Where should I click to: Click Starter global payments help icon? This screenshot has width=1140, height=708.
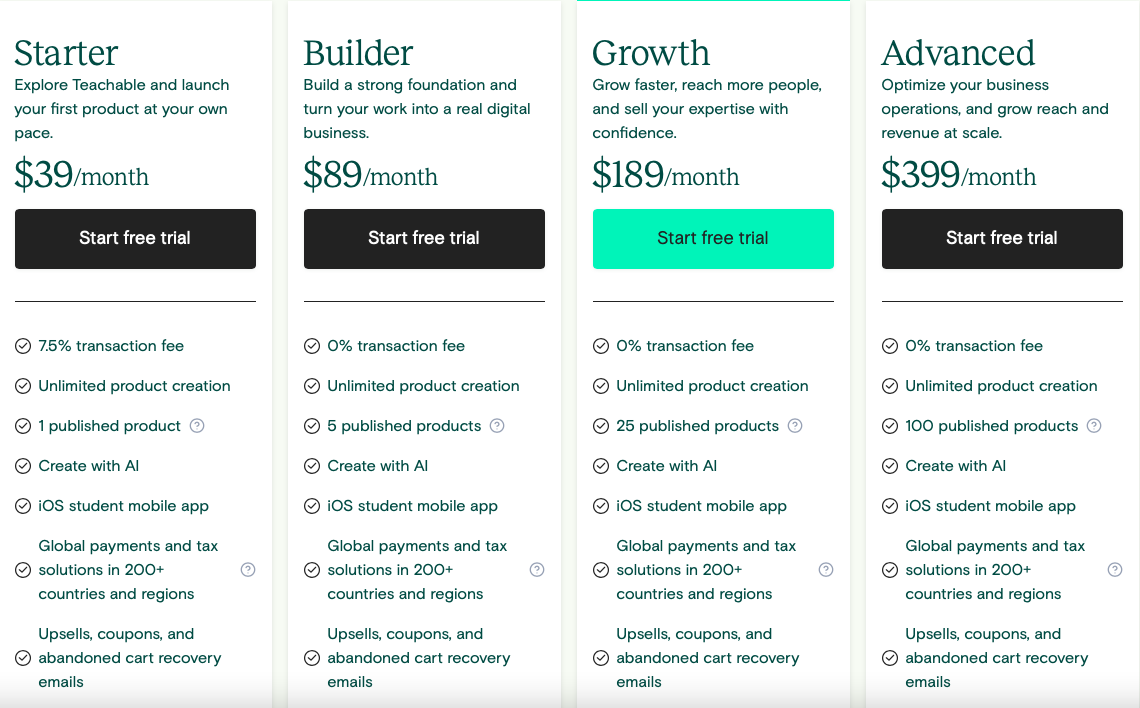pyautogui.click(x=248, y=570)
